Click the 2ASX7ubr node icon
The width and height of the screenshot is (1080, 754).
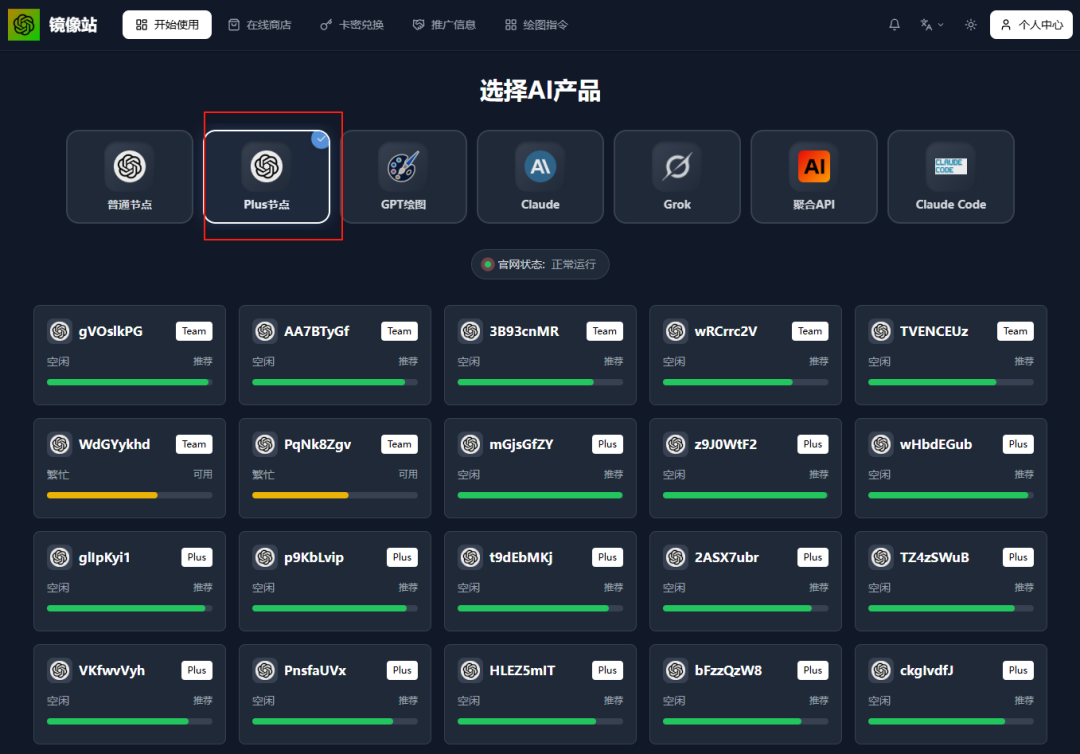pos(676,557)
